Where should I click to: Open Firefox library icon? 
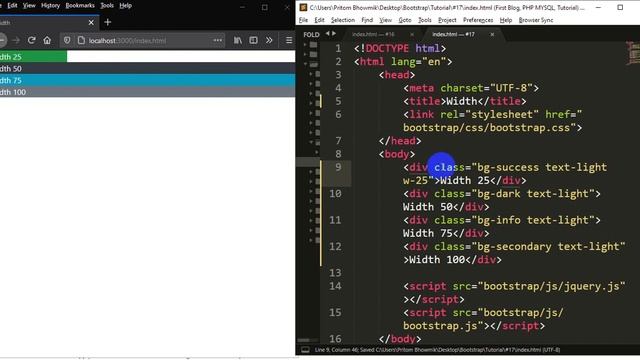[238, 40]
